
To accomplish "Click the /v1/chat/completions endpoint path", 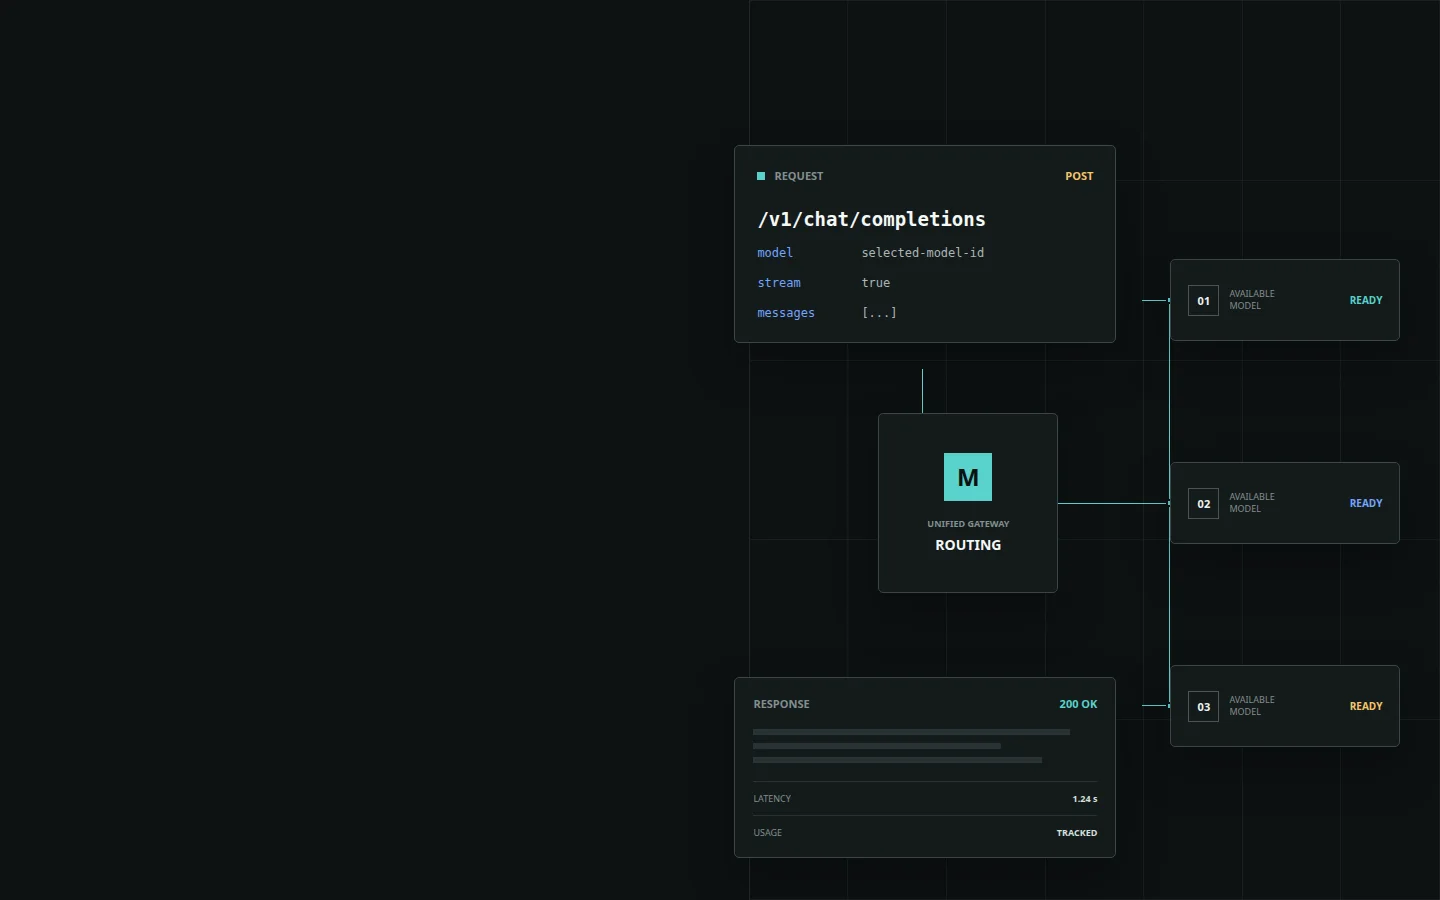I will point(872,219).
